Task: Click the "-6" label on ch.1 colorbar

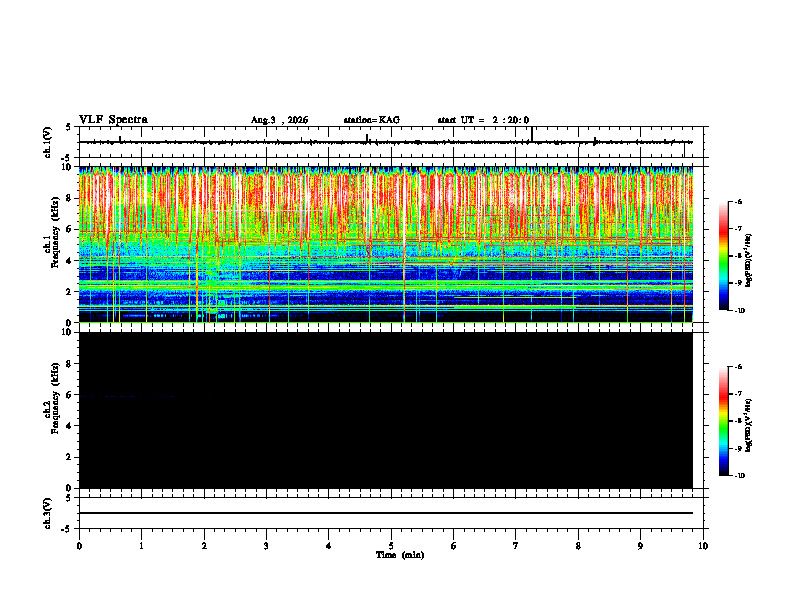Action: pyautogui.click(x=738, y=201)
